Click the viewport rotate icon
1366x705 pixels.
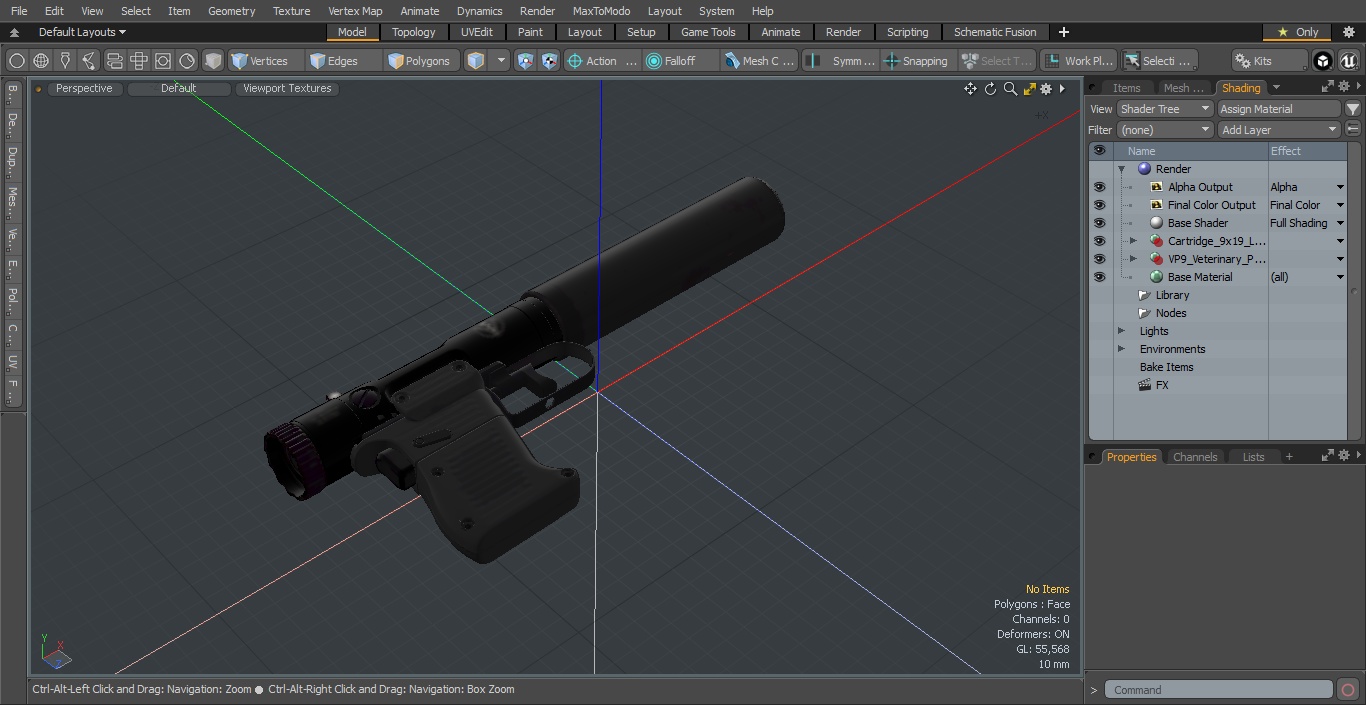click(990, 89)
